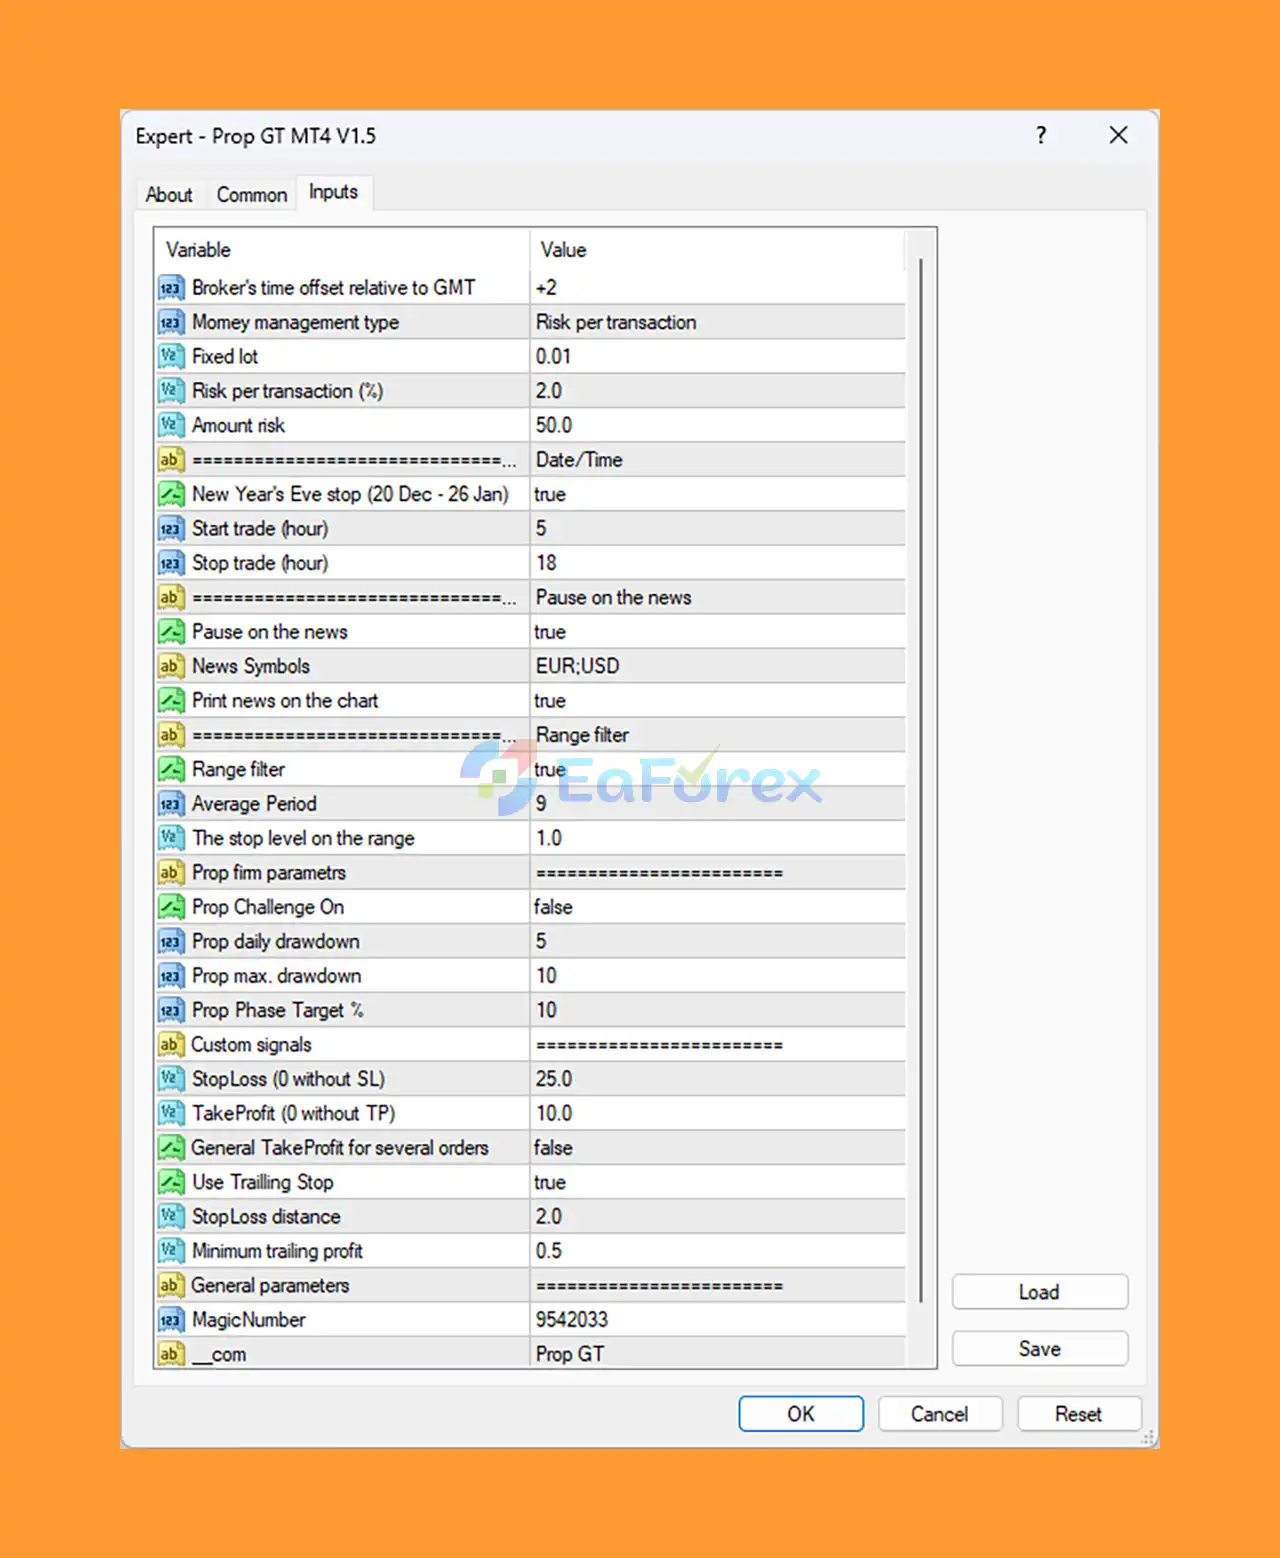Open the About tab

tap(169, 195)
